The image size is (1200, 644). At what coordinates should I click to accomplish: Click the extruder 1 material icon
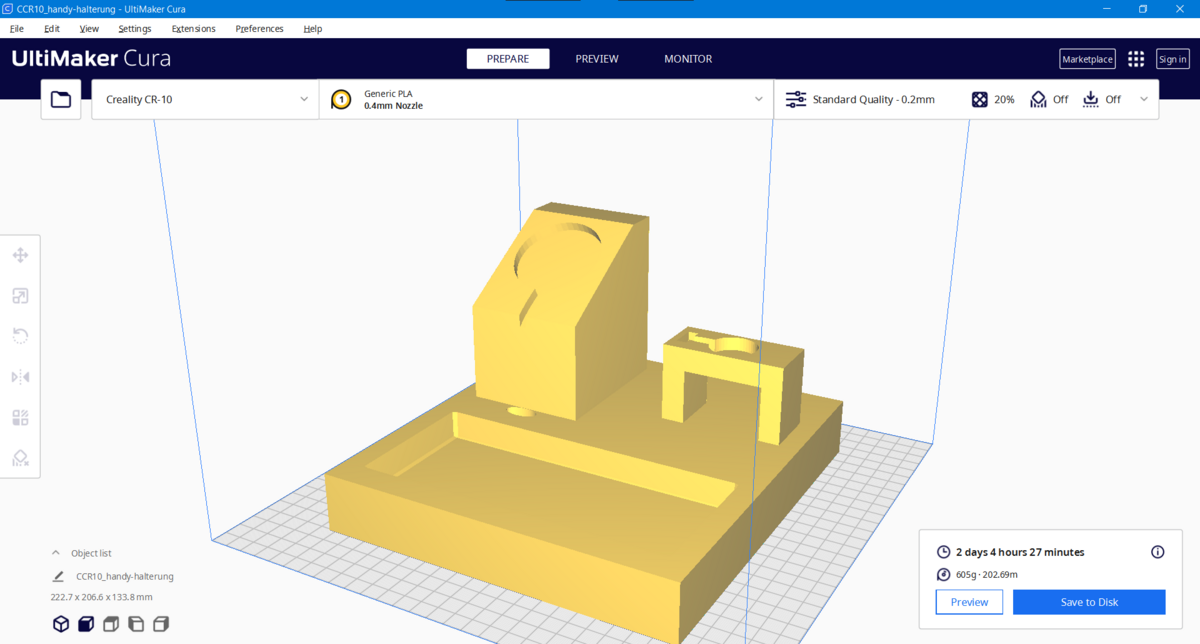tap(341, 99)
